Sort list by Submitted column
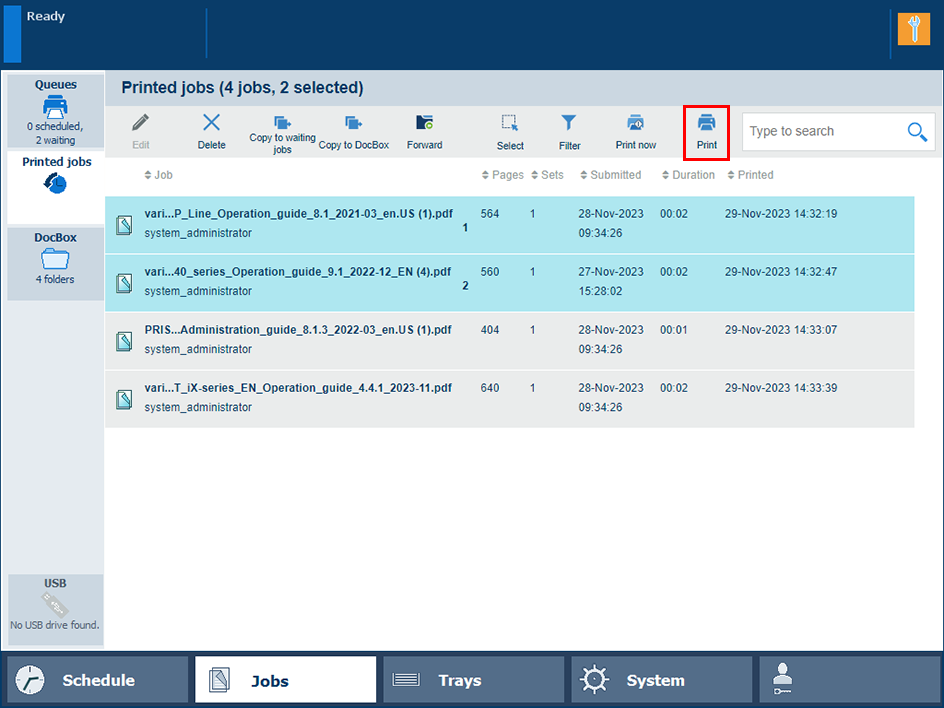 (610, 175)
